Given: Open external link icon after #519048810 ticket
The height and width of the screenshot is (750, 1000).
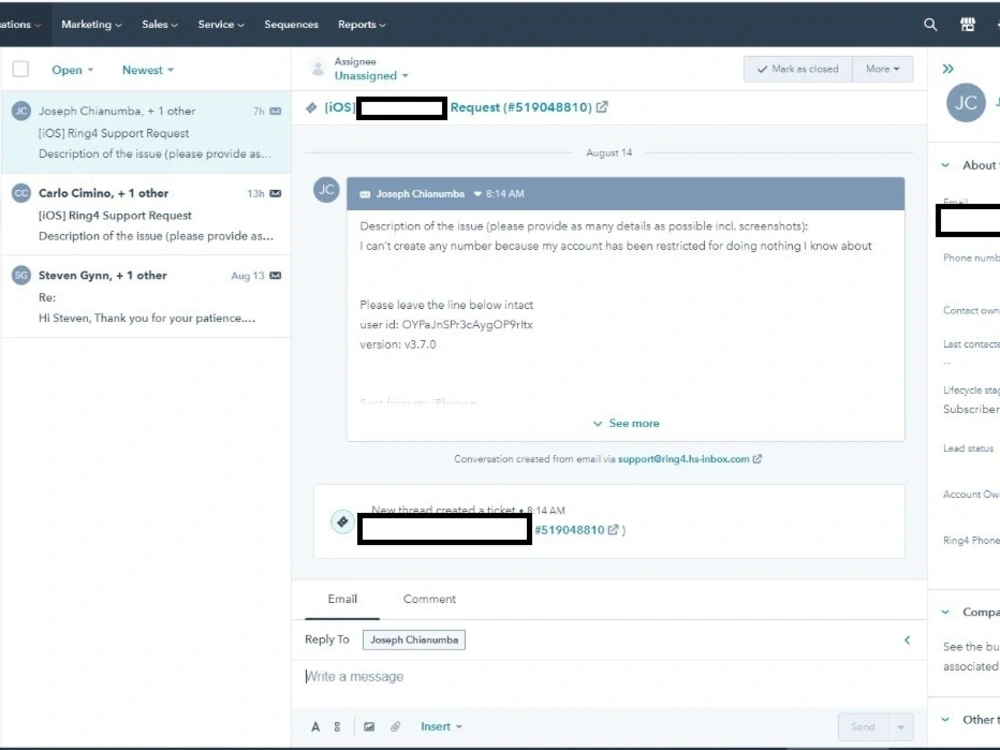Looking at the screenshot, I should coord(613,529).
